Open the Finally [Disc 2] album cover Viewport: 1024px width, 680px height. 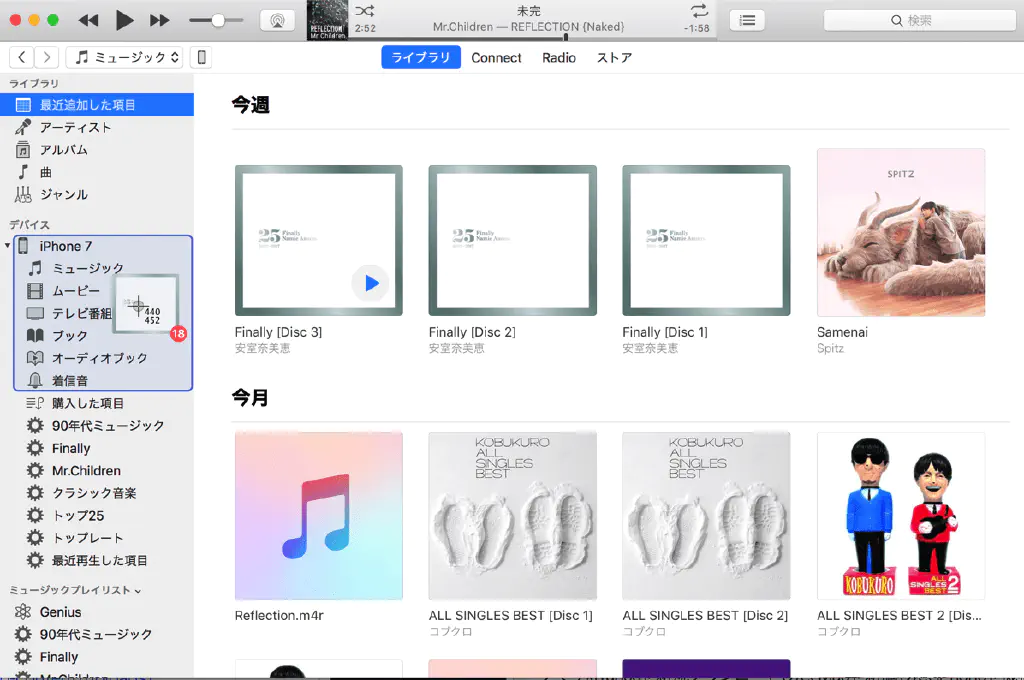[513, 240]
